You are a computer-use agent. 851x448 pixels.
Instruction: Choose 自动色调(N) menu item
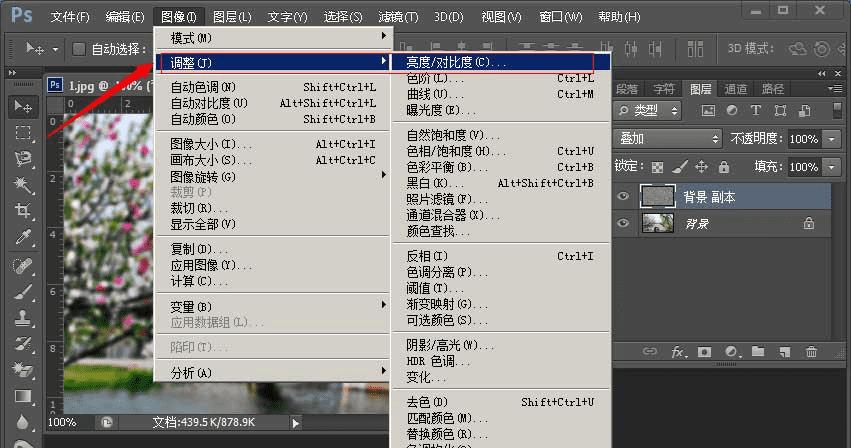coord(273,87)
